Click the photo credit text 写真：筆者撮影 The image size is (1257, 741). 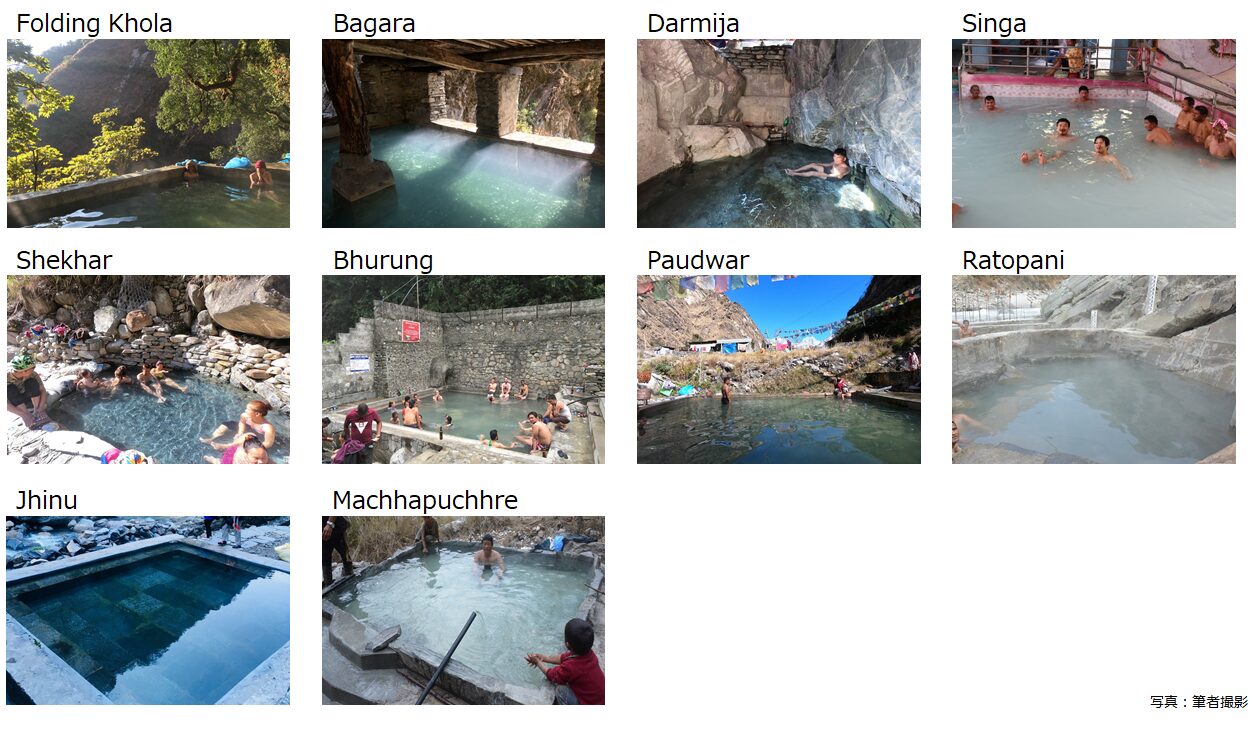pyautogui.click(x=1199, y=702)
